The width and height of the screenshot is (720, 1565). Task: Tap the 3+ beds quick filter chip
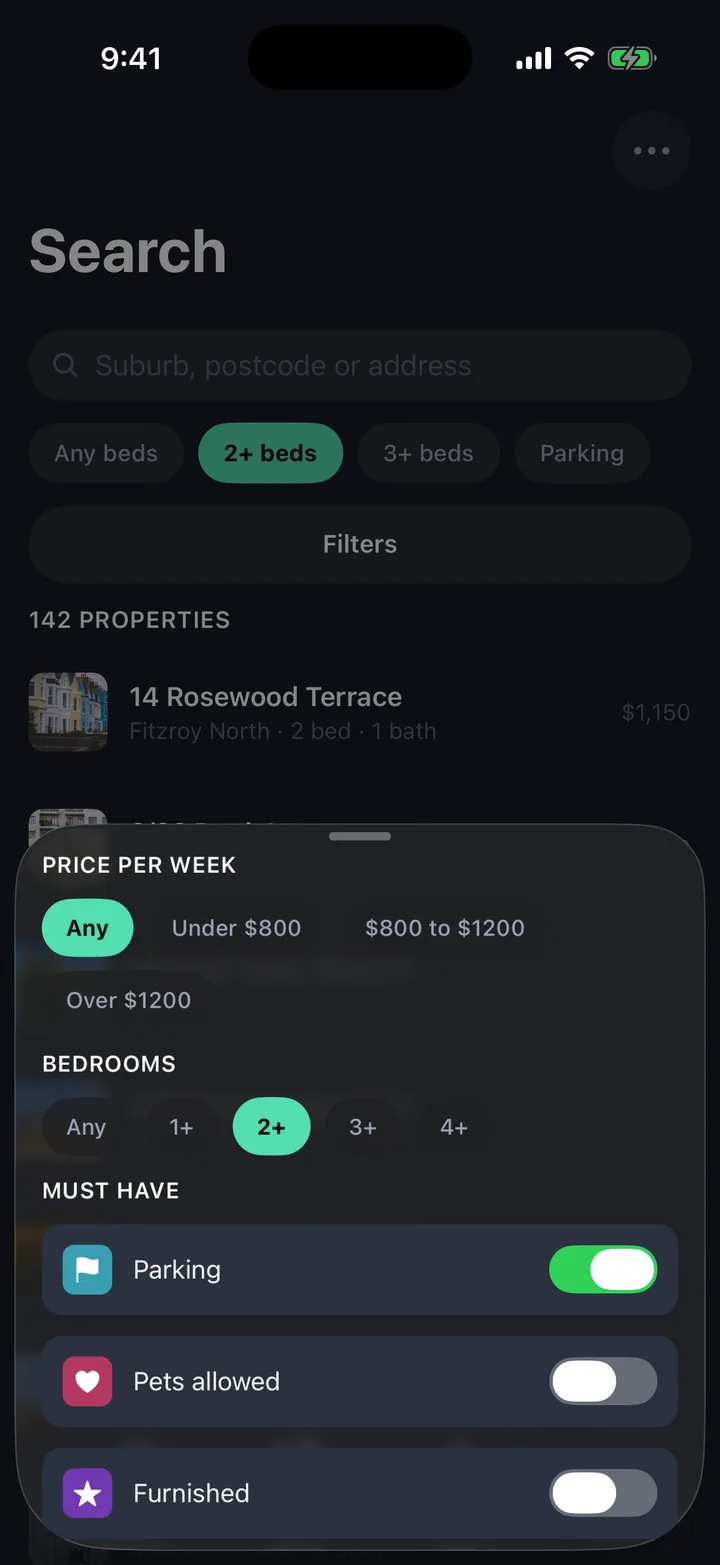(x=428, y=453)
